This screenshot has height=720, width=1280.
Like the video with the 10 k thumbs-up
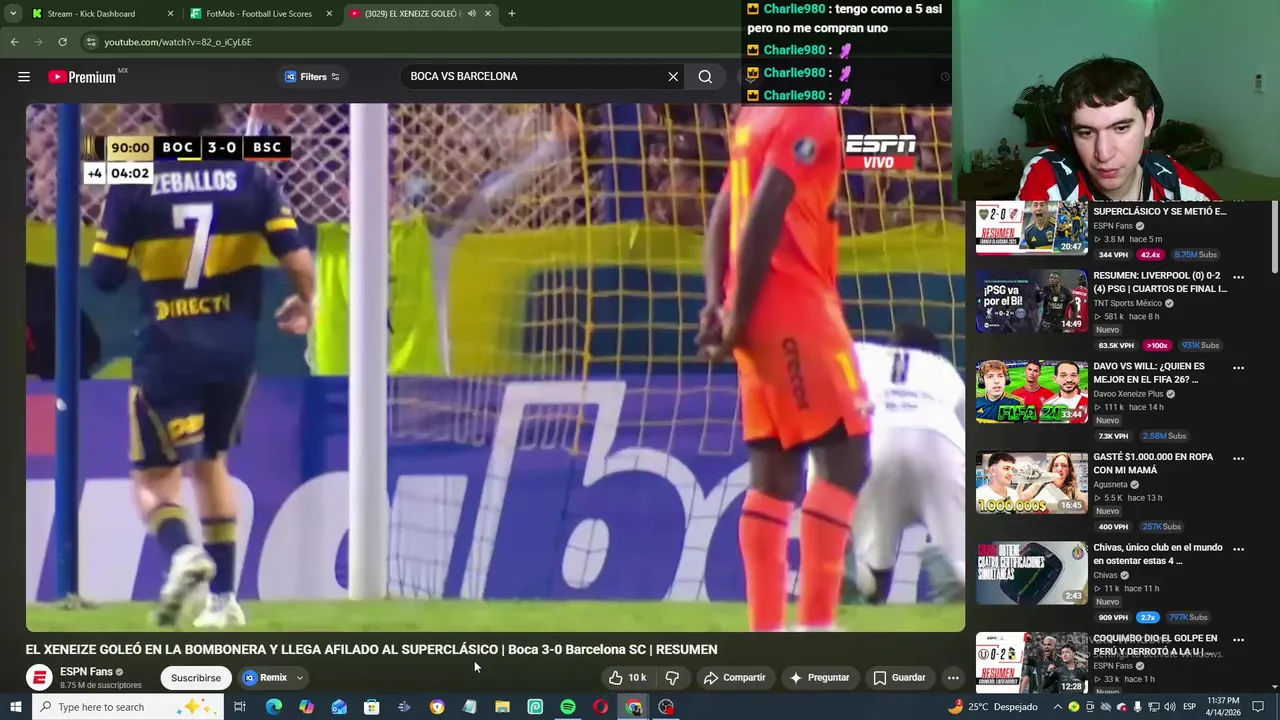click(x=627, y=678)
